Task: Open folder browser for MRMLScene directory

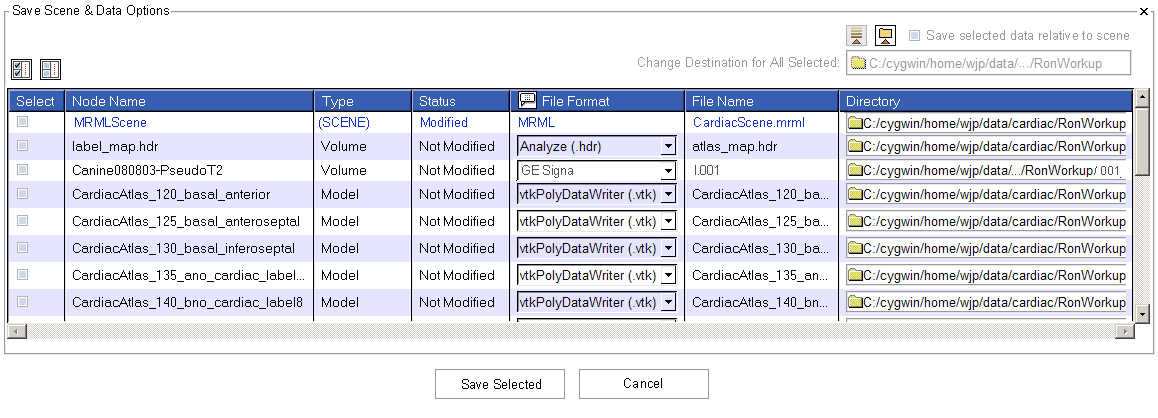Action: coord(855,123)
